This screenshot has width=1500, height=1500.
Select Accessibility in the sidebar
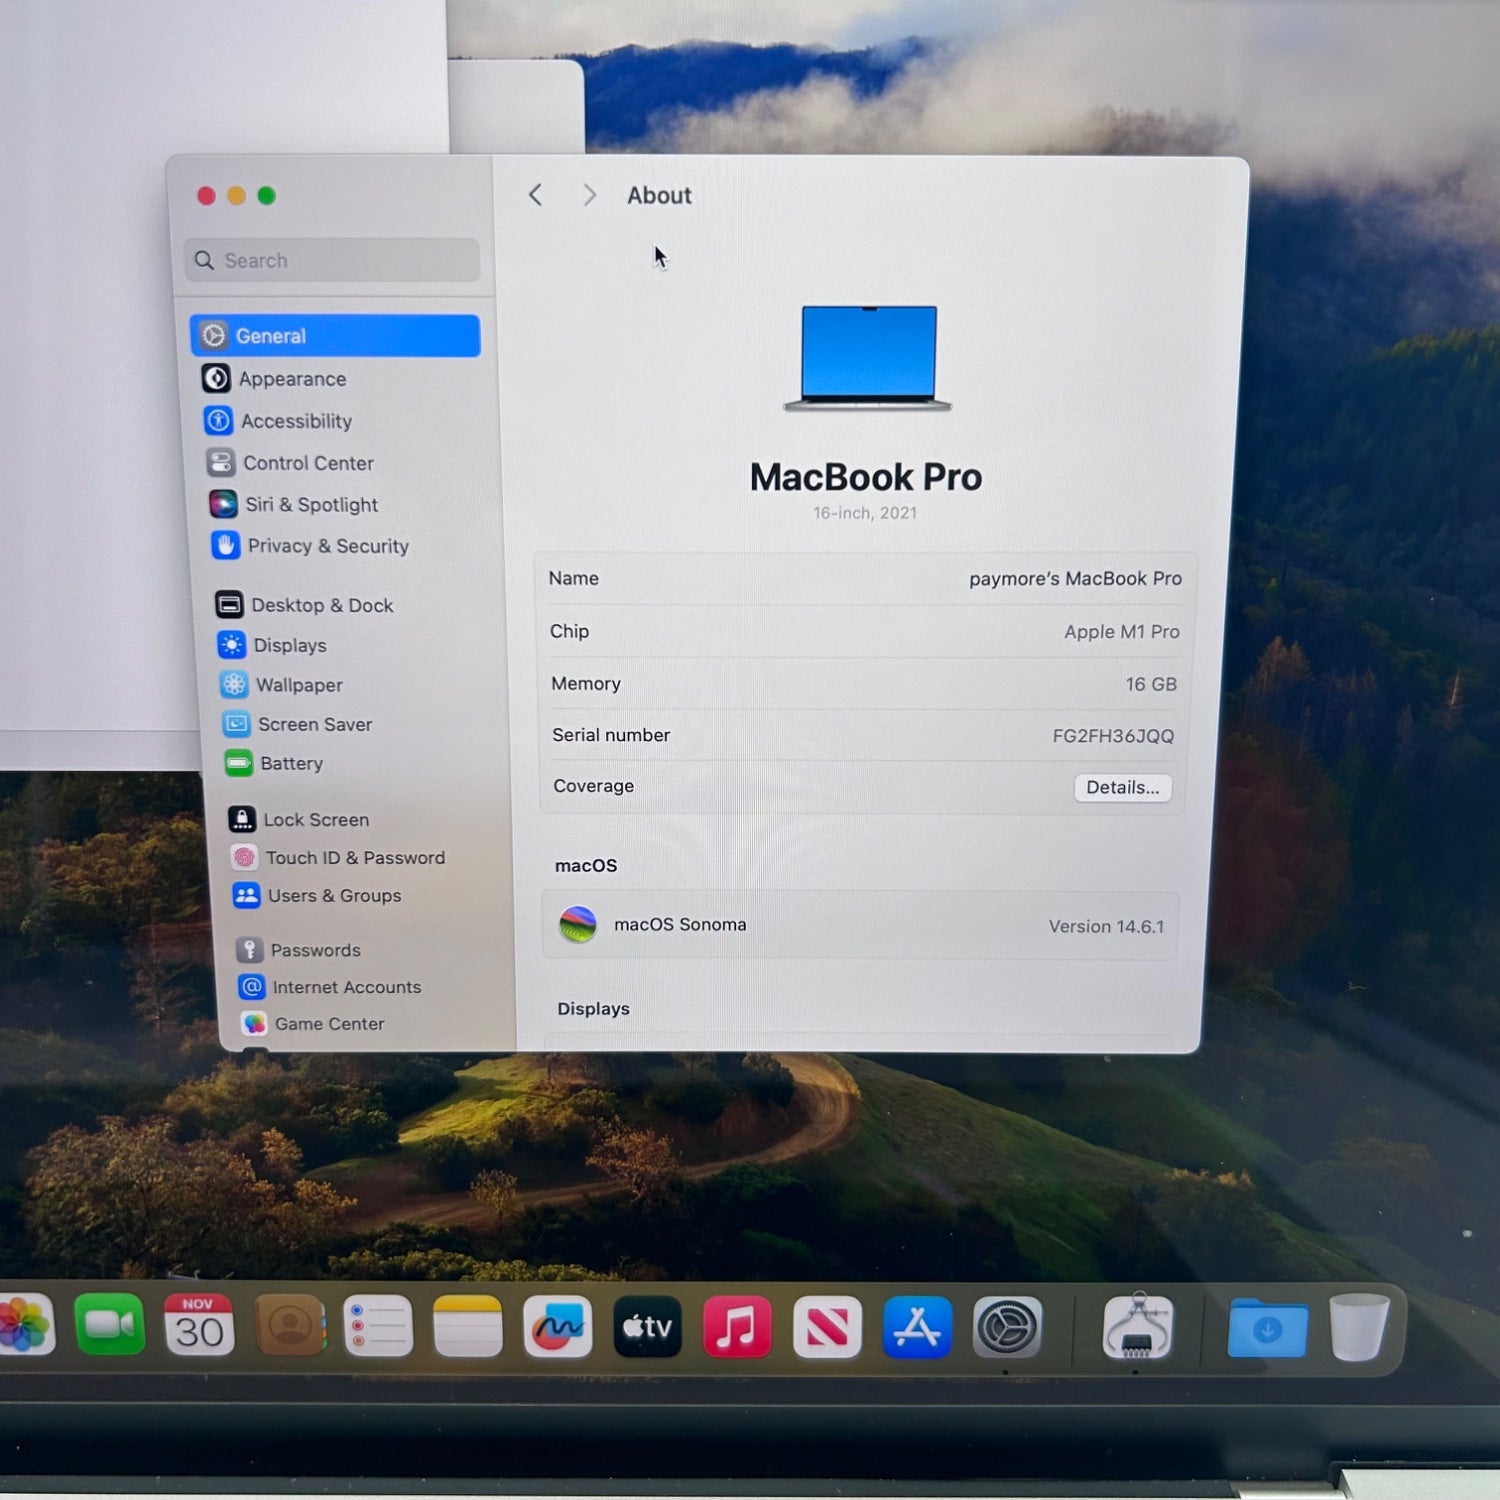point(295,421)
